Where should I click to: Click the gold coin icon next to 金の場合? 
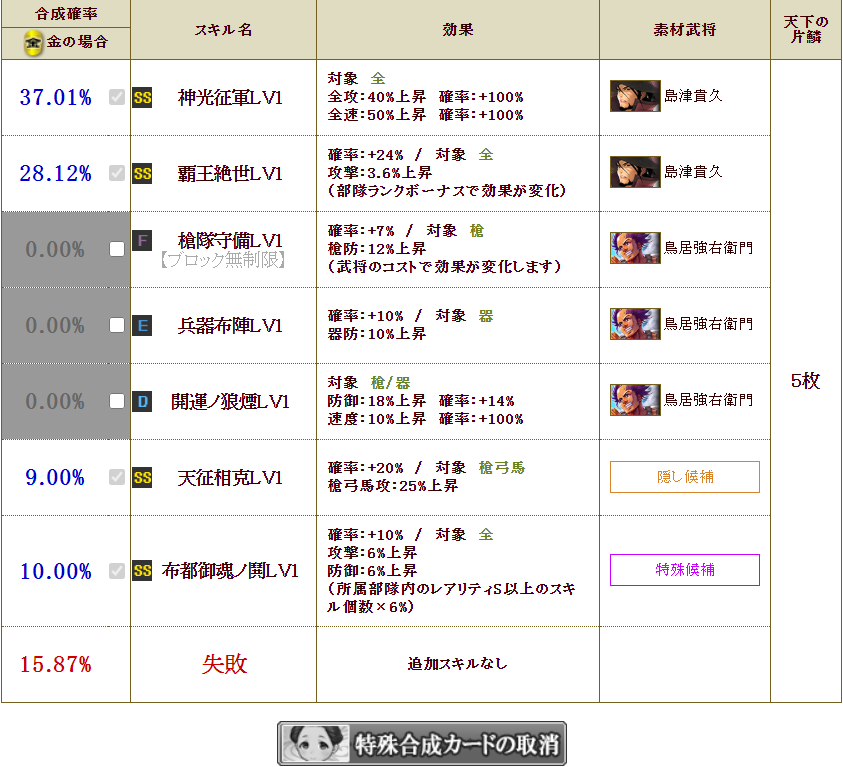[x=33, y=42]
